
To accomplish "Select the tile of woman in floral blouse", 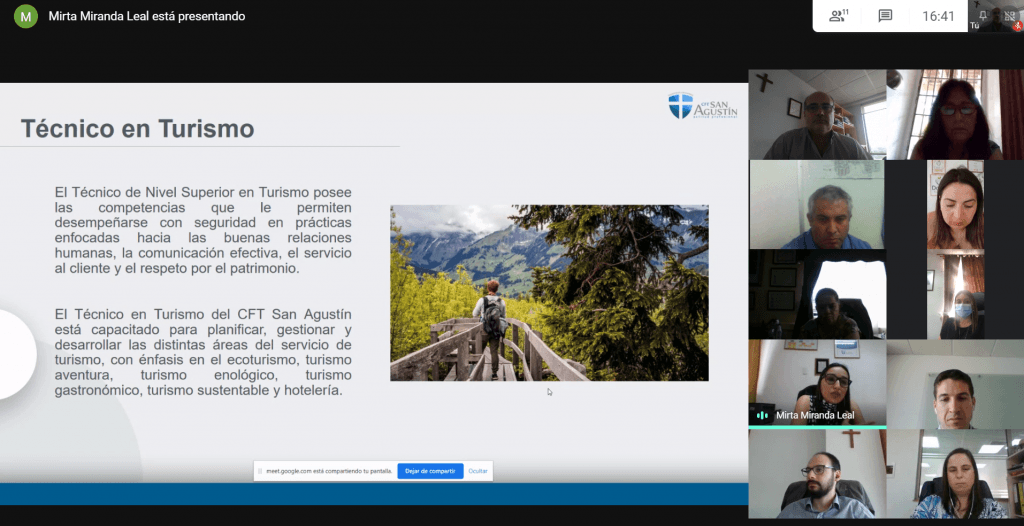I will [955, 474].
